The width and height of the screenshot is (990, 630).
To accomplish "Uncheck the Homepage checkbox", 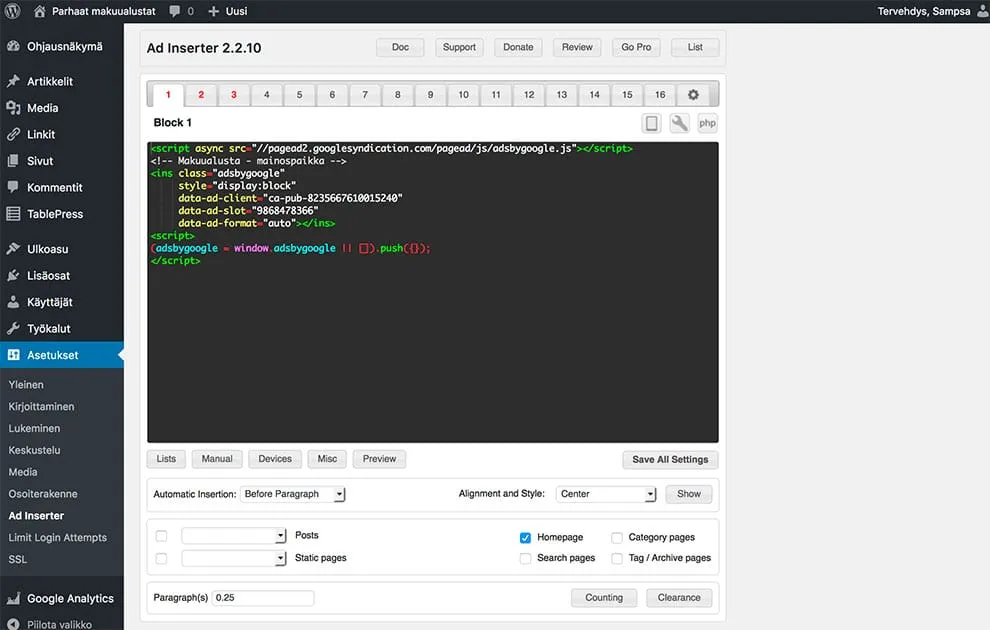I will 525,537.
